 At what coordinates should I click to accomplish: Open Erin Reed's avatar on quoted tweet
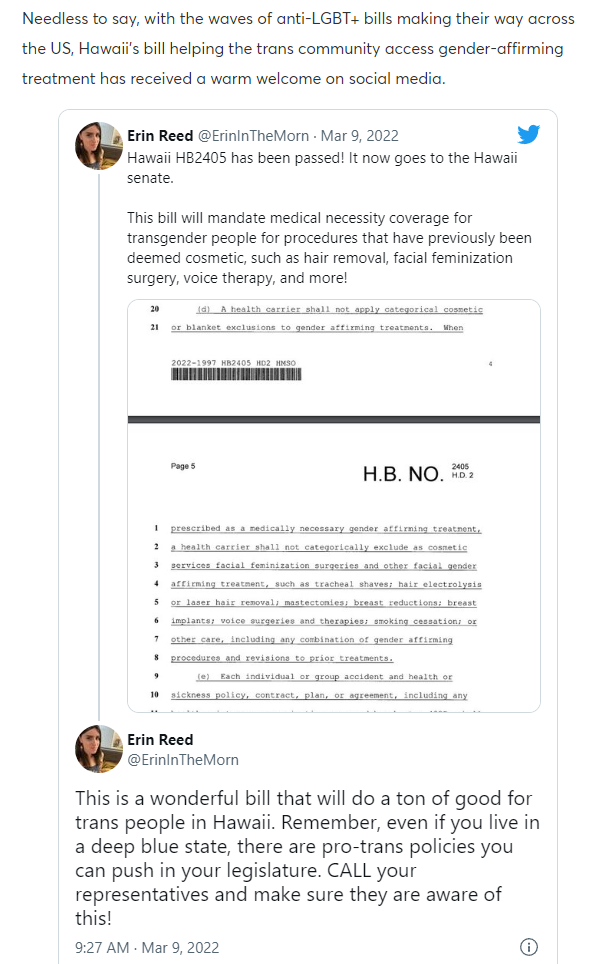[x=99, y=146]
